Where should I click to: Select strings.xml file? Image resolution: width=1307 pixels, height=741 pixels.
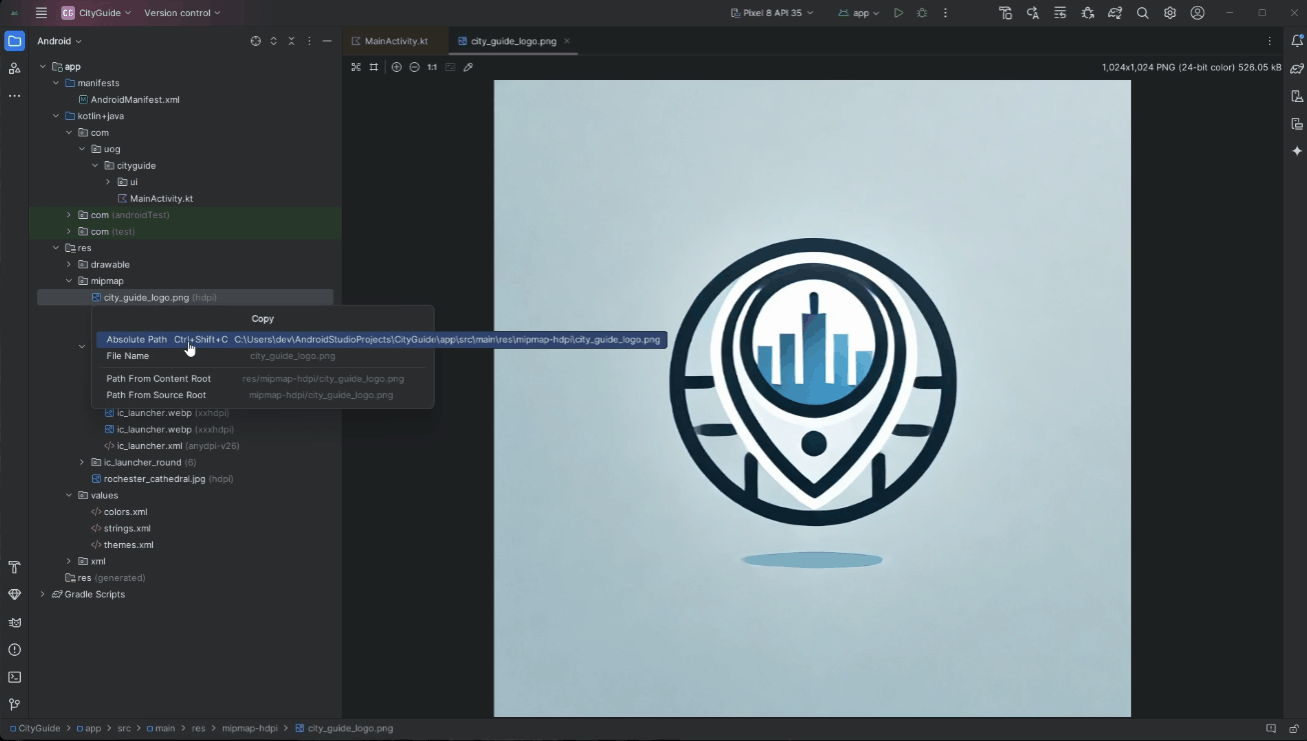pos(127,528)
